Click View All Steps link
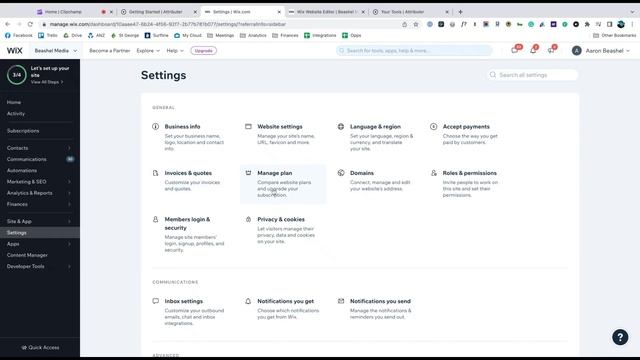The height and width of the screenshot is (360, 640). tap(47, 82)
